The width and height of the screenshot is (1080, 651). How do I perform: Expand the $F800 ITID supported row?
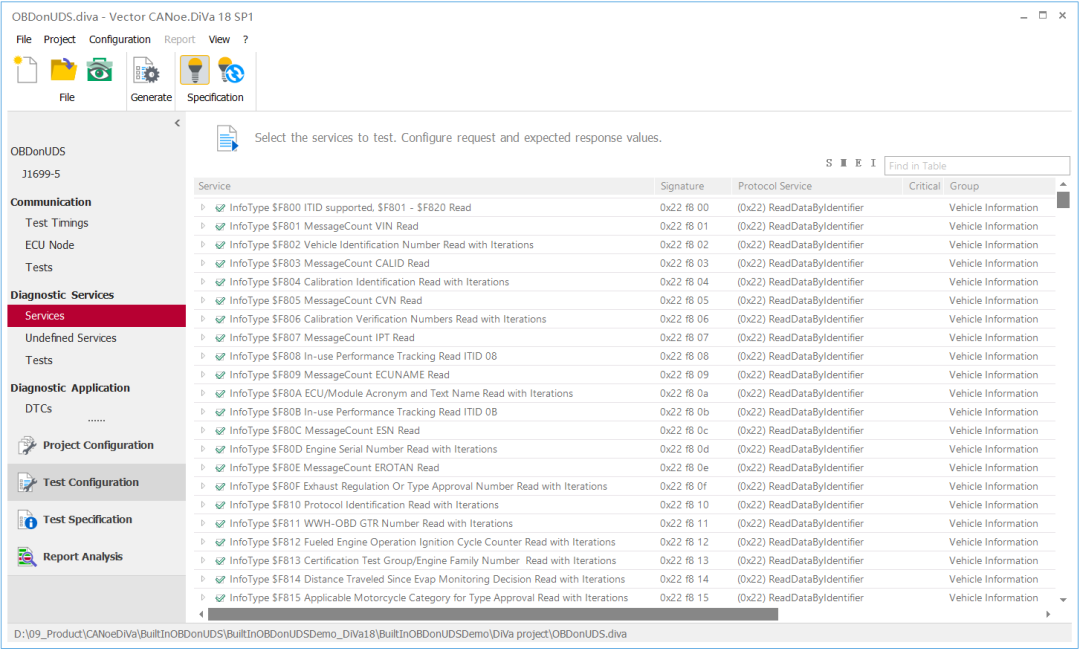[203, 208]
